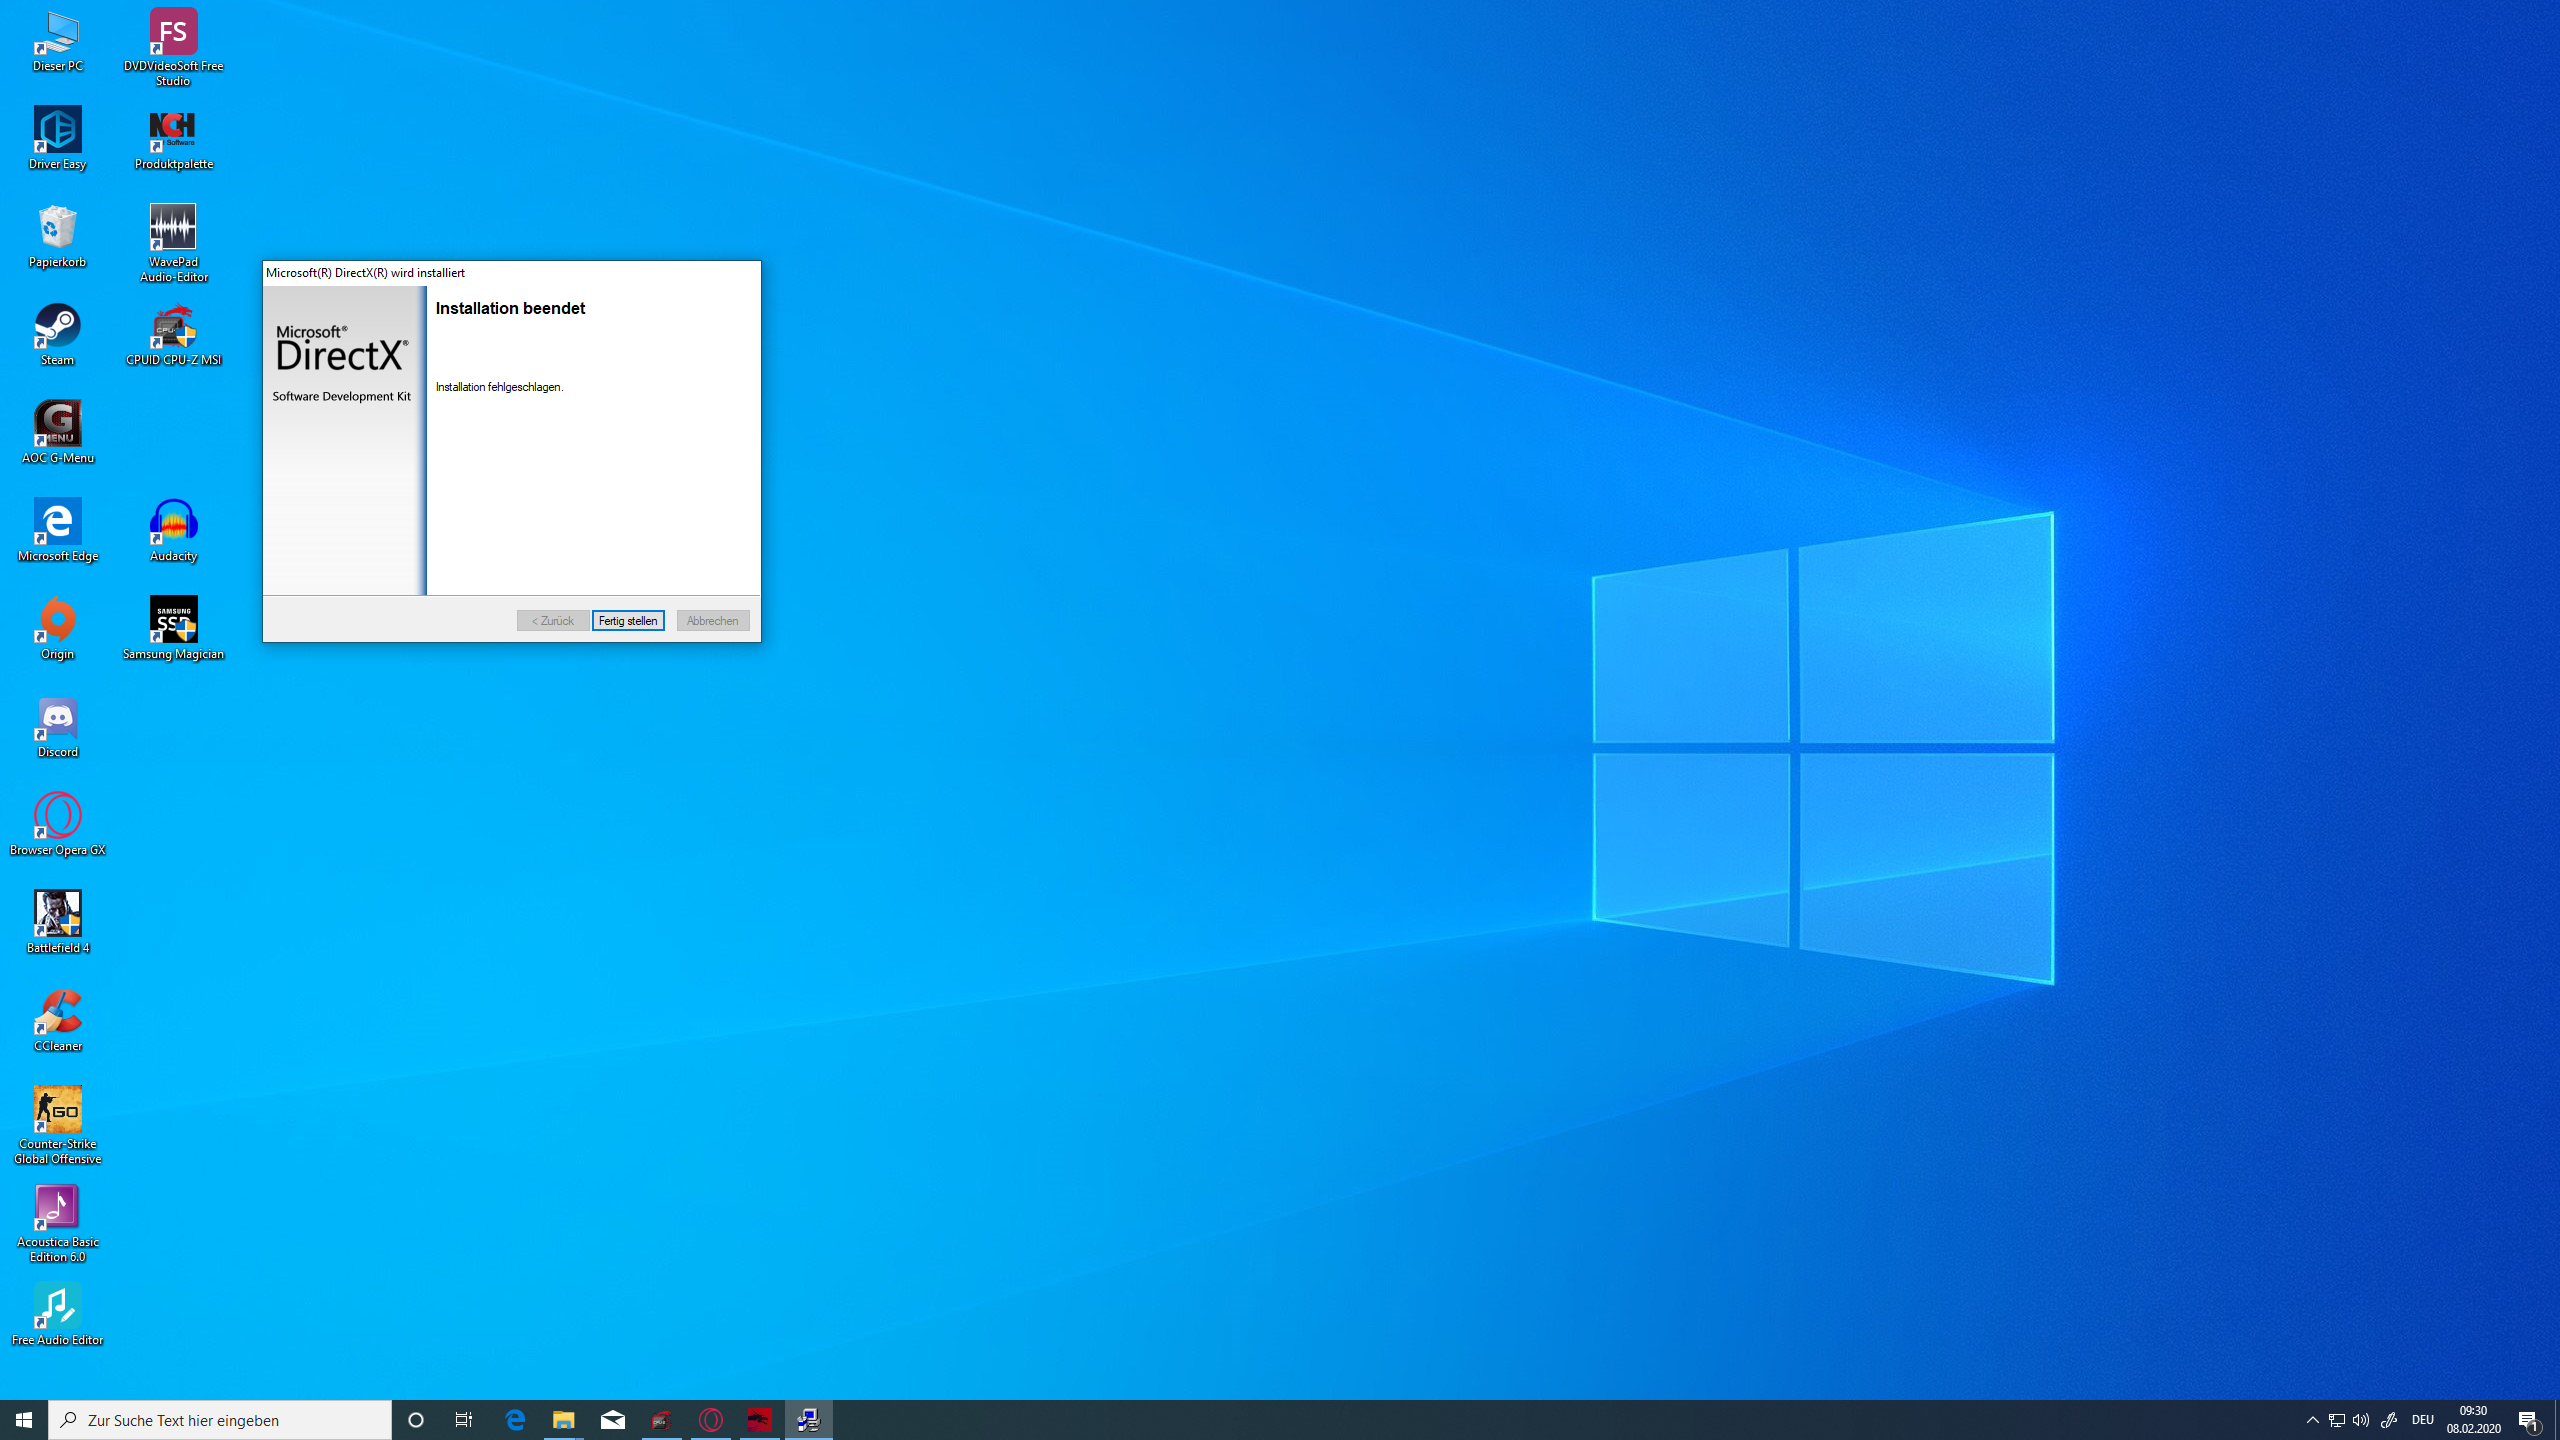Open the Papierkorb recycle bin
This screenshot has height=1440, width=2560.
(57, 234)
